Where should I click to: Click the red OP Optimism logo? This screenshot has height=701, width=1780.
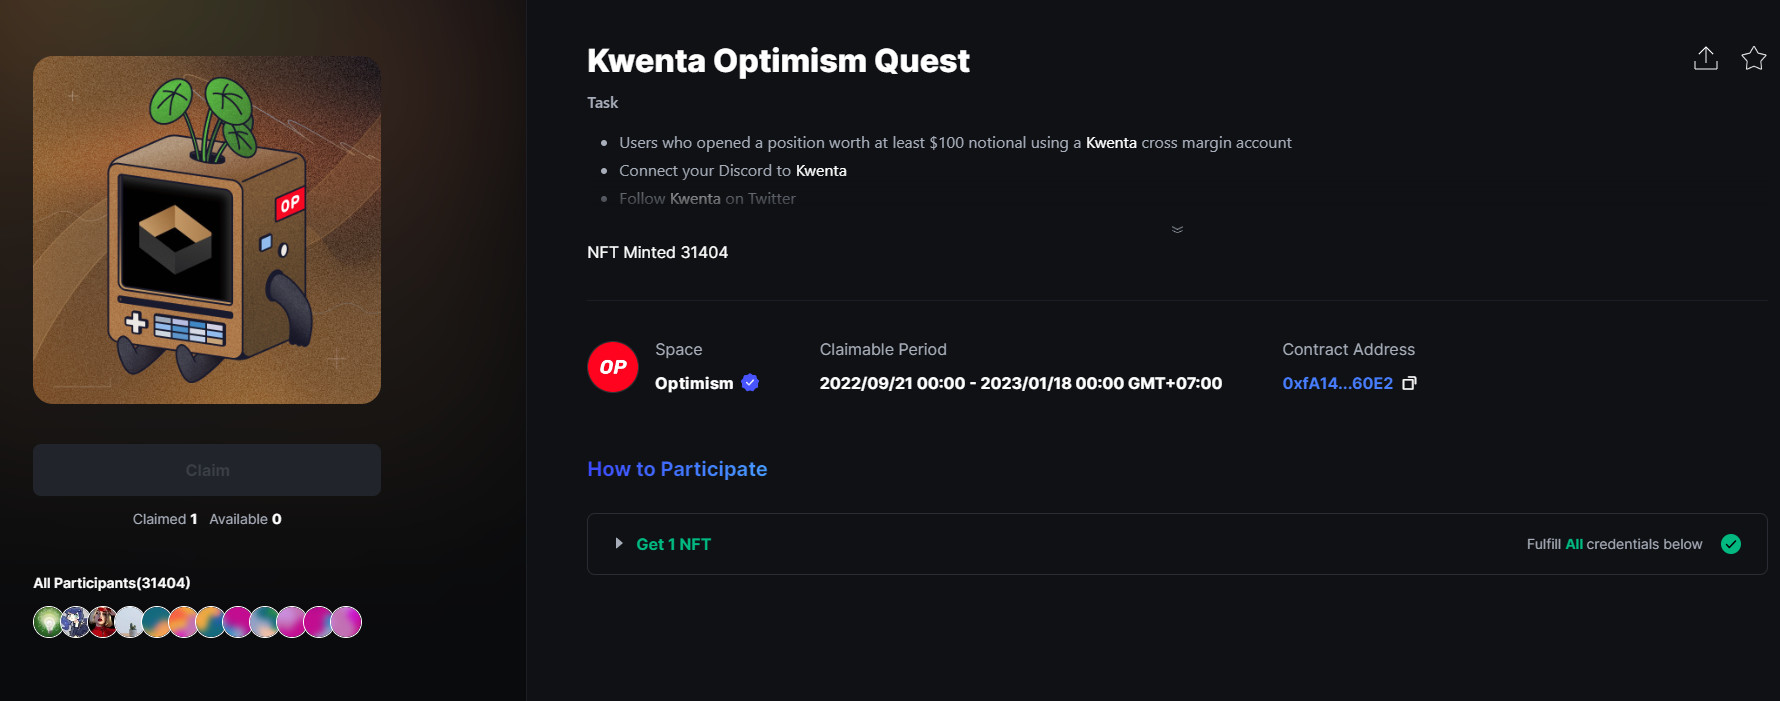(x=613, y=367)
